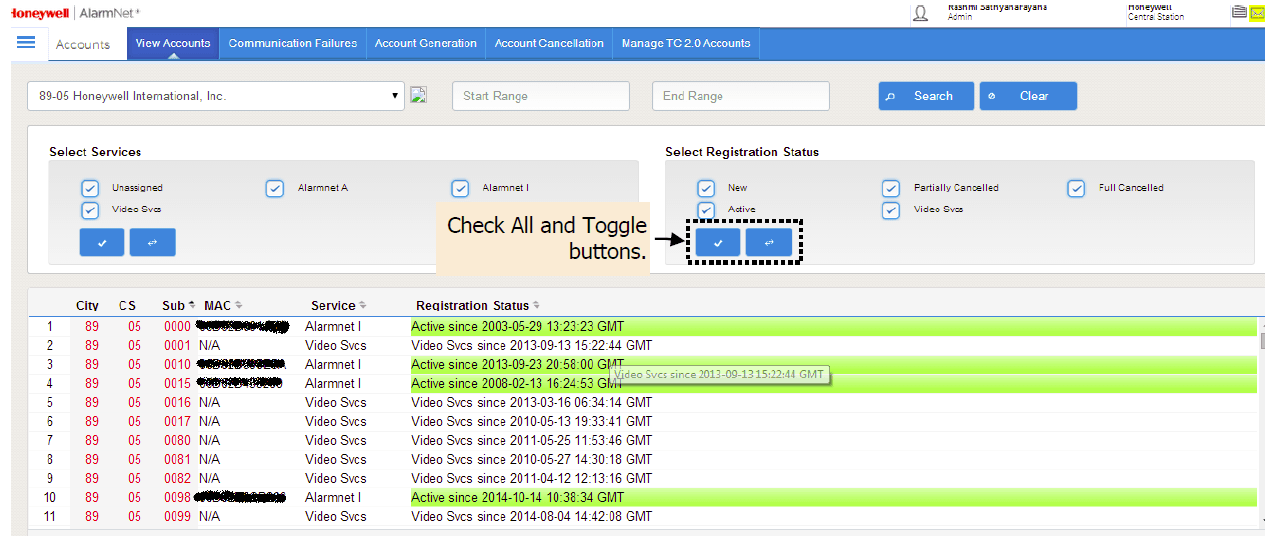This screenshot has width=1265, height=536.
Task: Toggle the Alarmnet A checkbox
Action: coord(275,188)
